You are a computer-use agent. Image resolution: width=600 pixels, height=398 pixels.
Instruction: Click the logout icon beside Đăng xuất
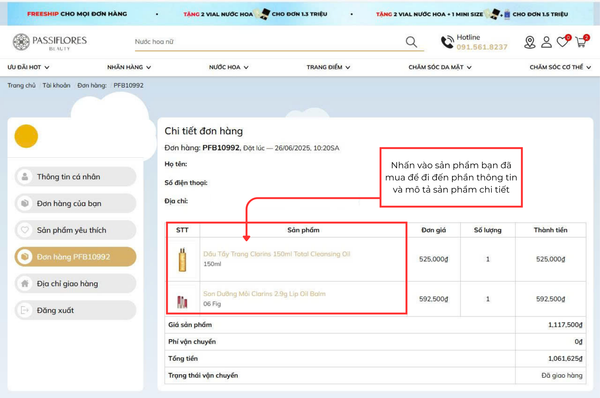25,310
